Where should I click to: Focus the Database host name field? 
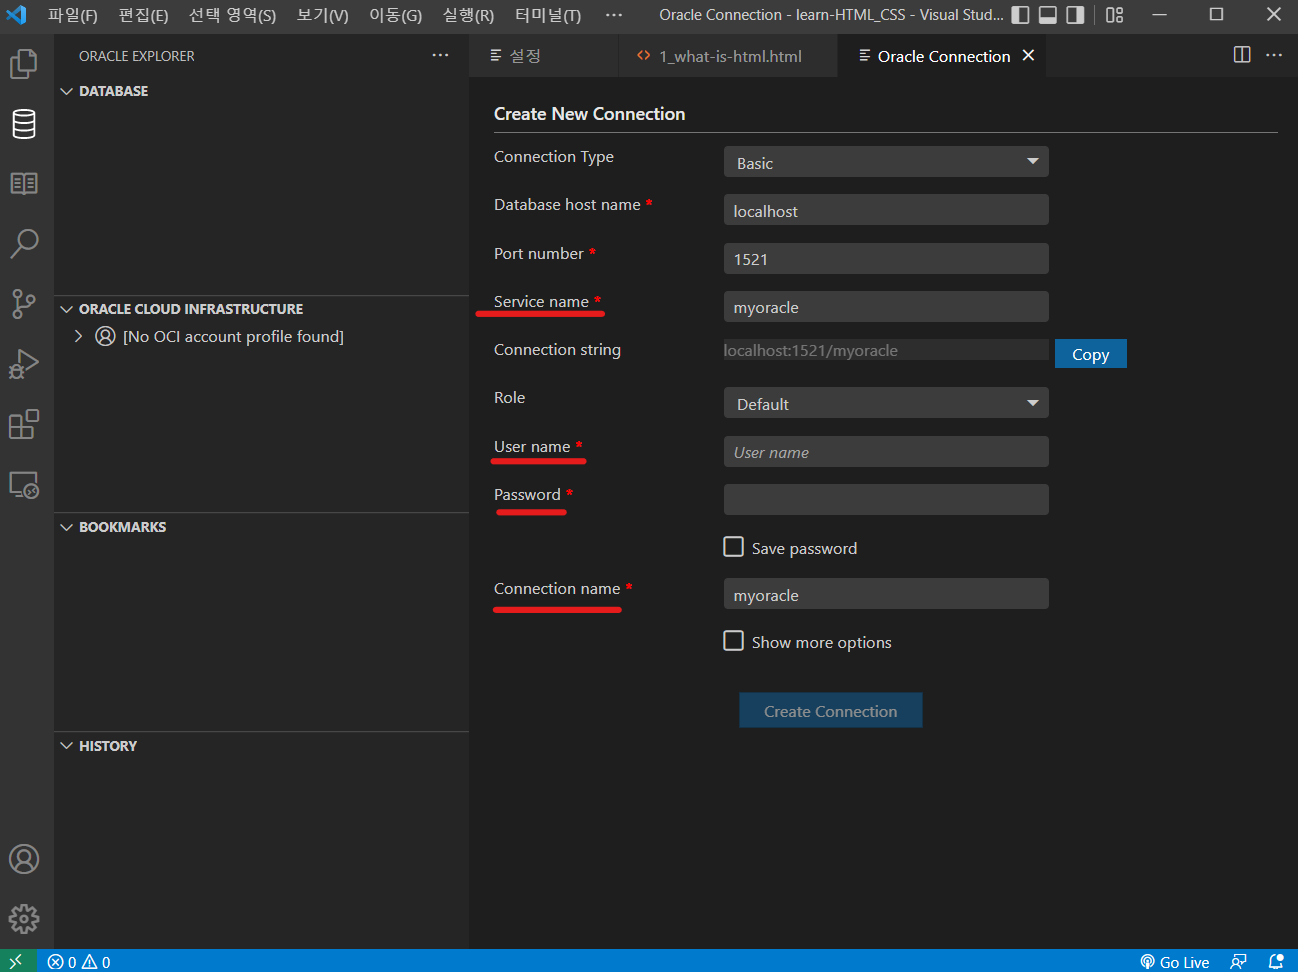pyautogui.click(x=886, y=210)
